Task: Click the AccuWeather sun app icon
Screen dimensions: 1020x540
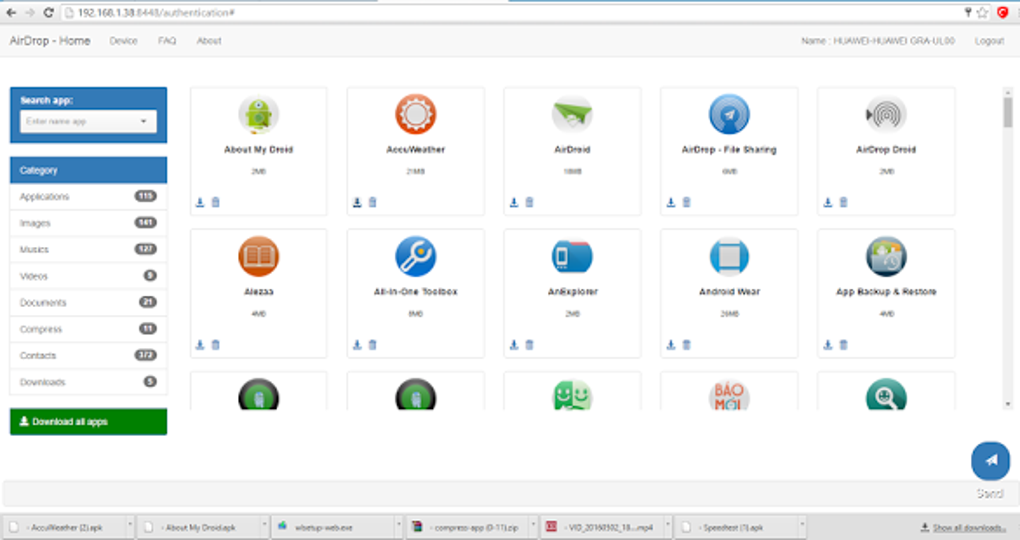Action: (x=416, y=115)
